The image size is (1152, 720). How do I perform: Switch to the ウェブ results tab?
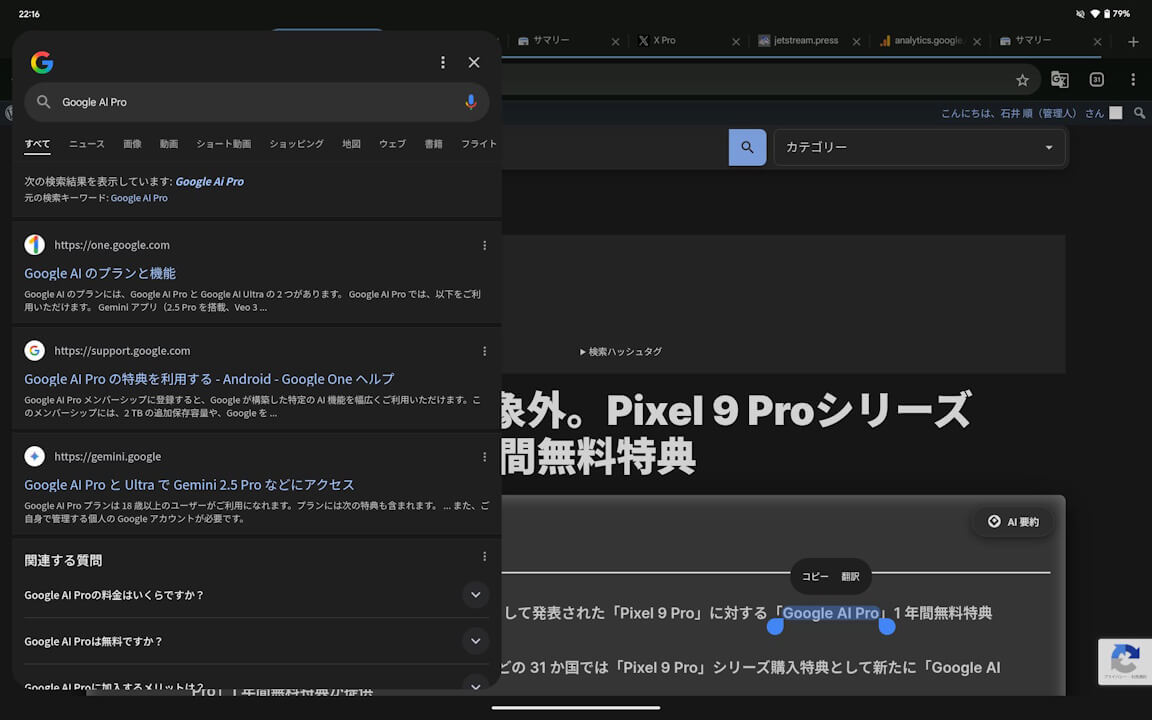coord(392,144)
